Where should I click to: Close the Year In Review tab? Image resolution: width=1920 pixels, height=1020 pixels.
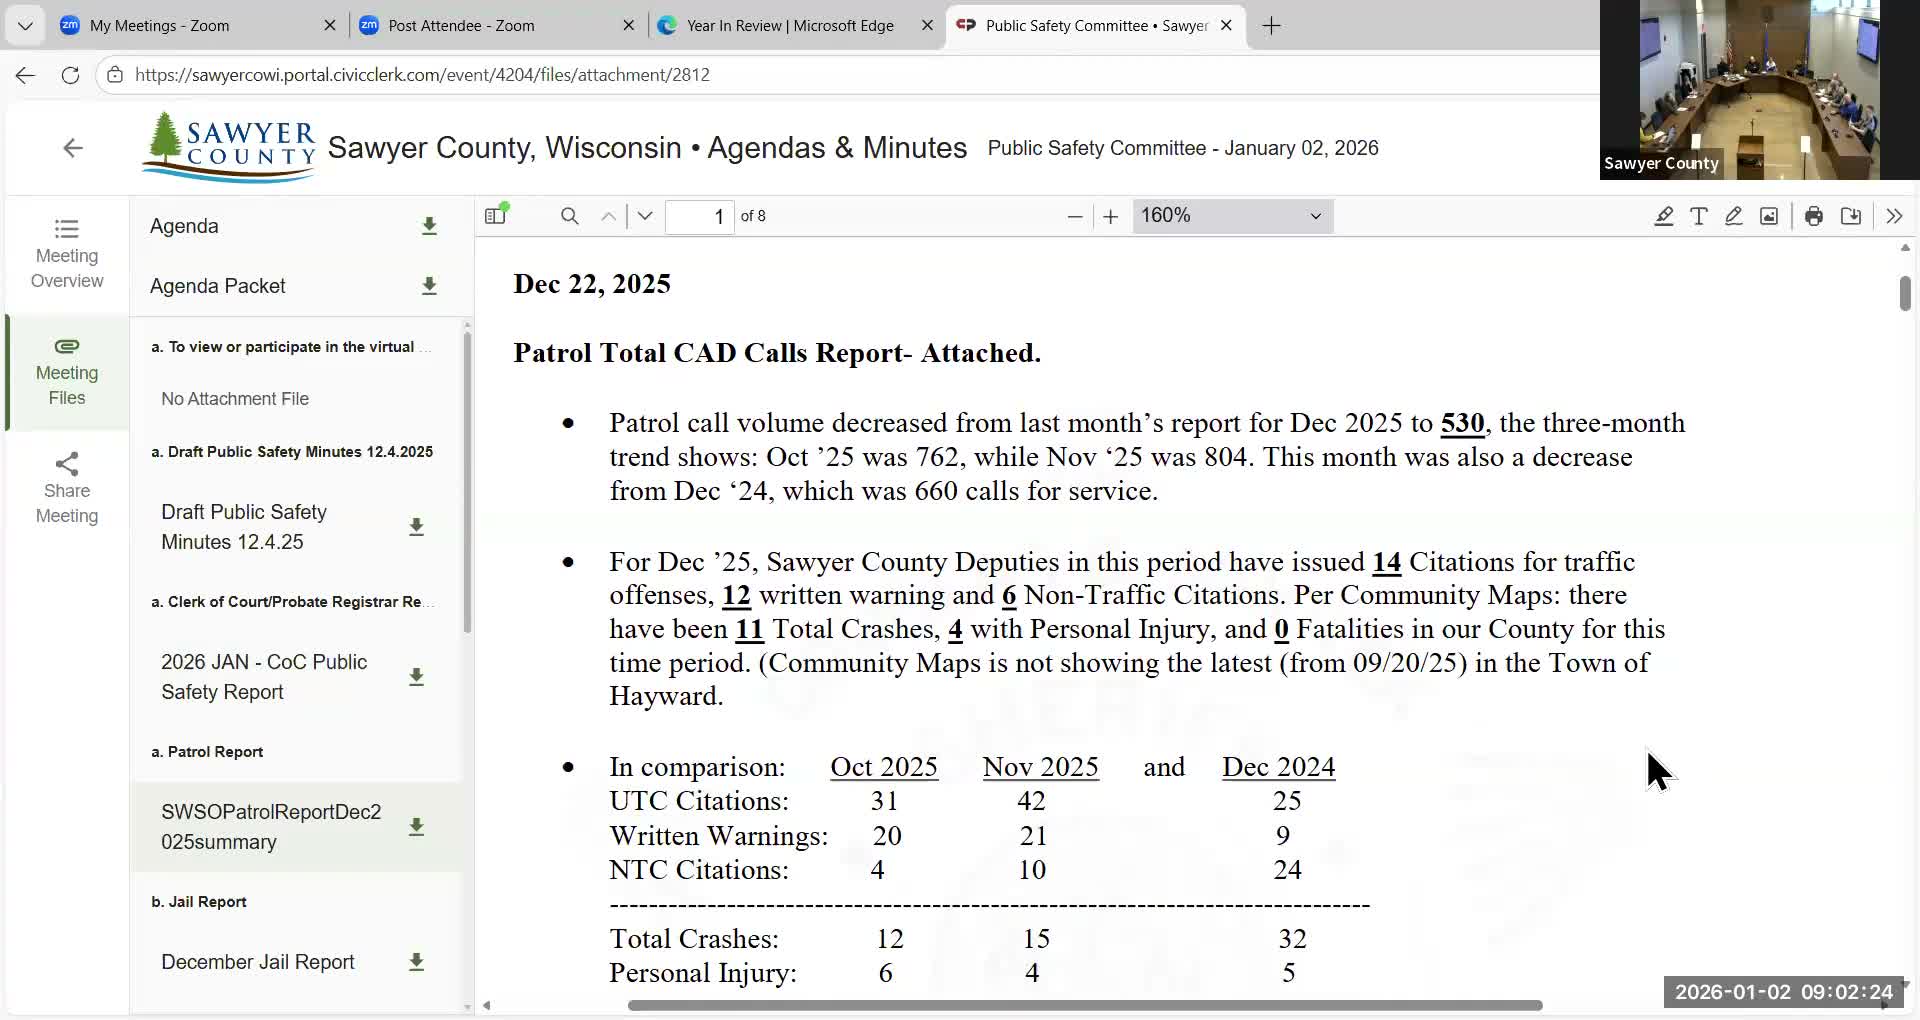click(927, 26)
